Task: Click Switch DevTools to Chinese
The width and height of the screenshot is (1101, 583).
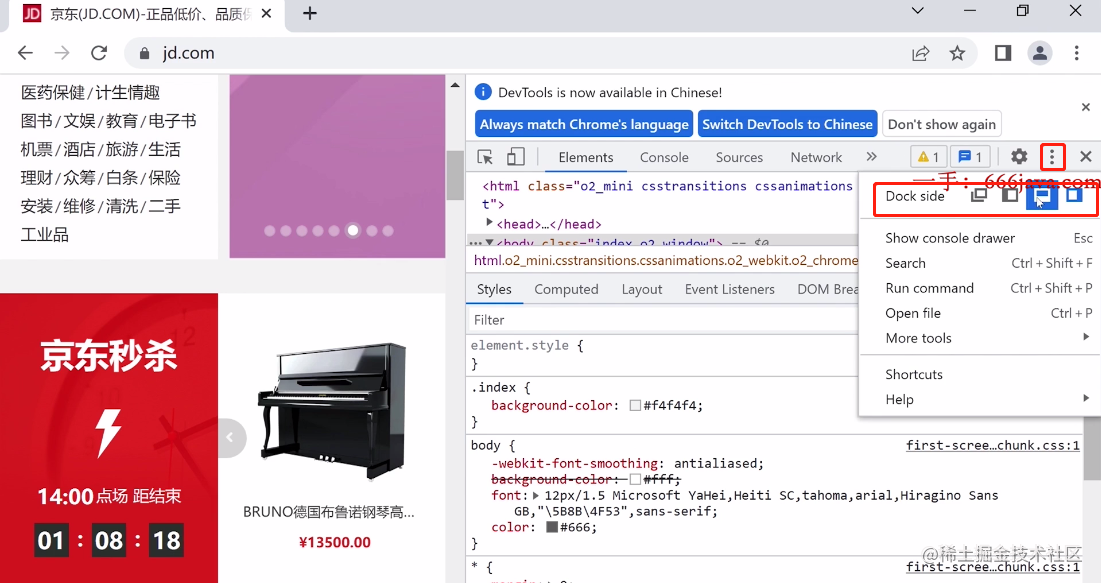Action: [787, 124]
